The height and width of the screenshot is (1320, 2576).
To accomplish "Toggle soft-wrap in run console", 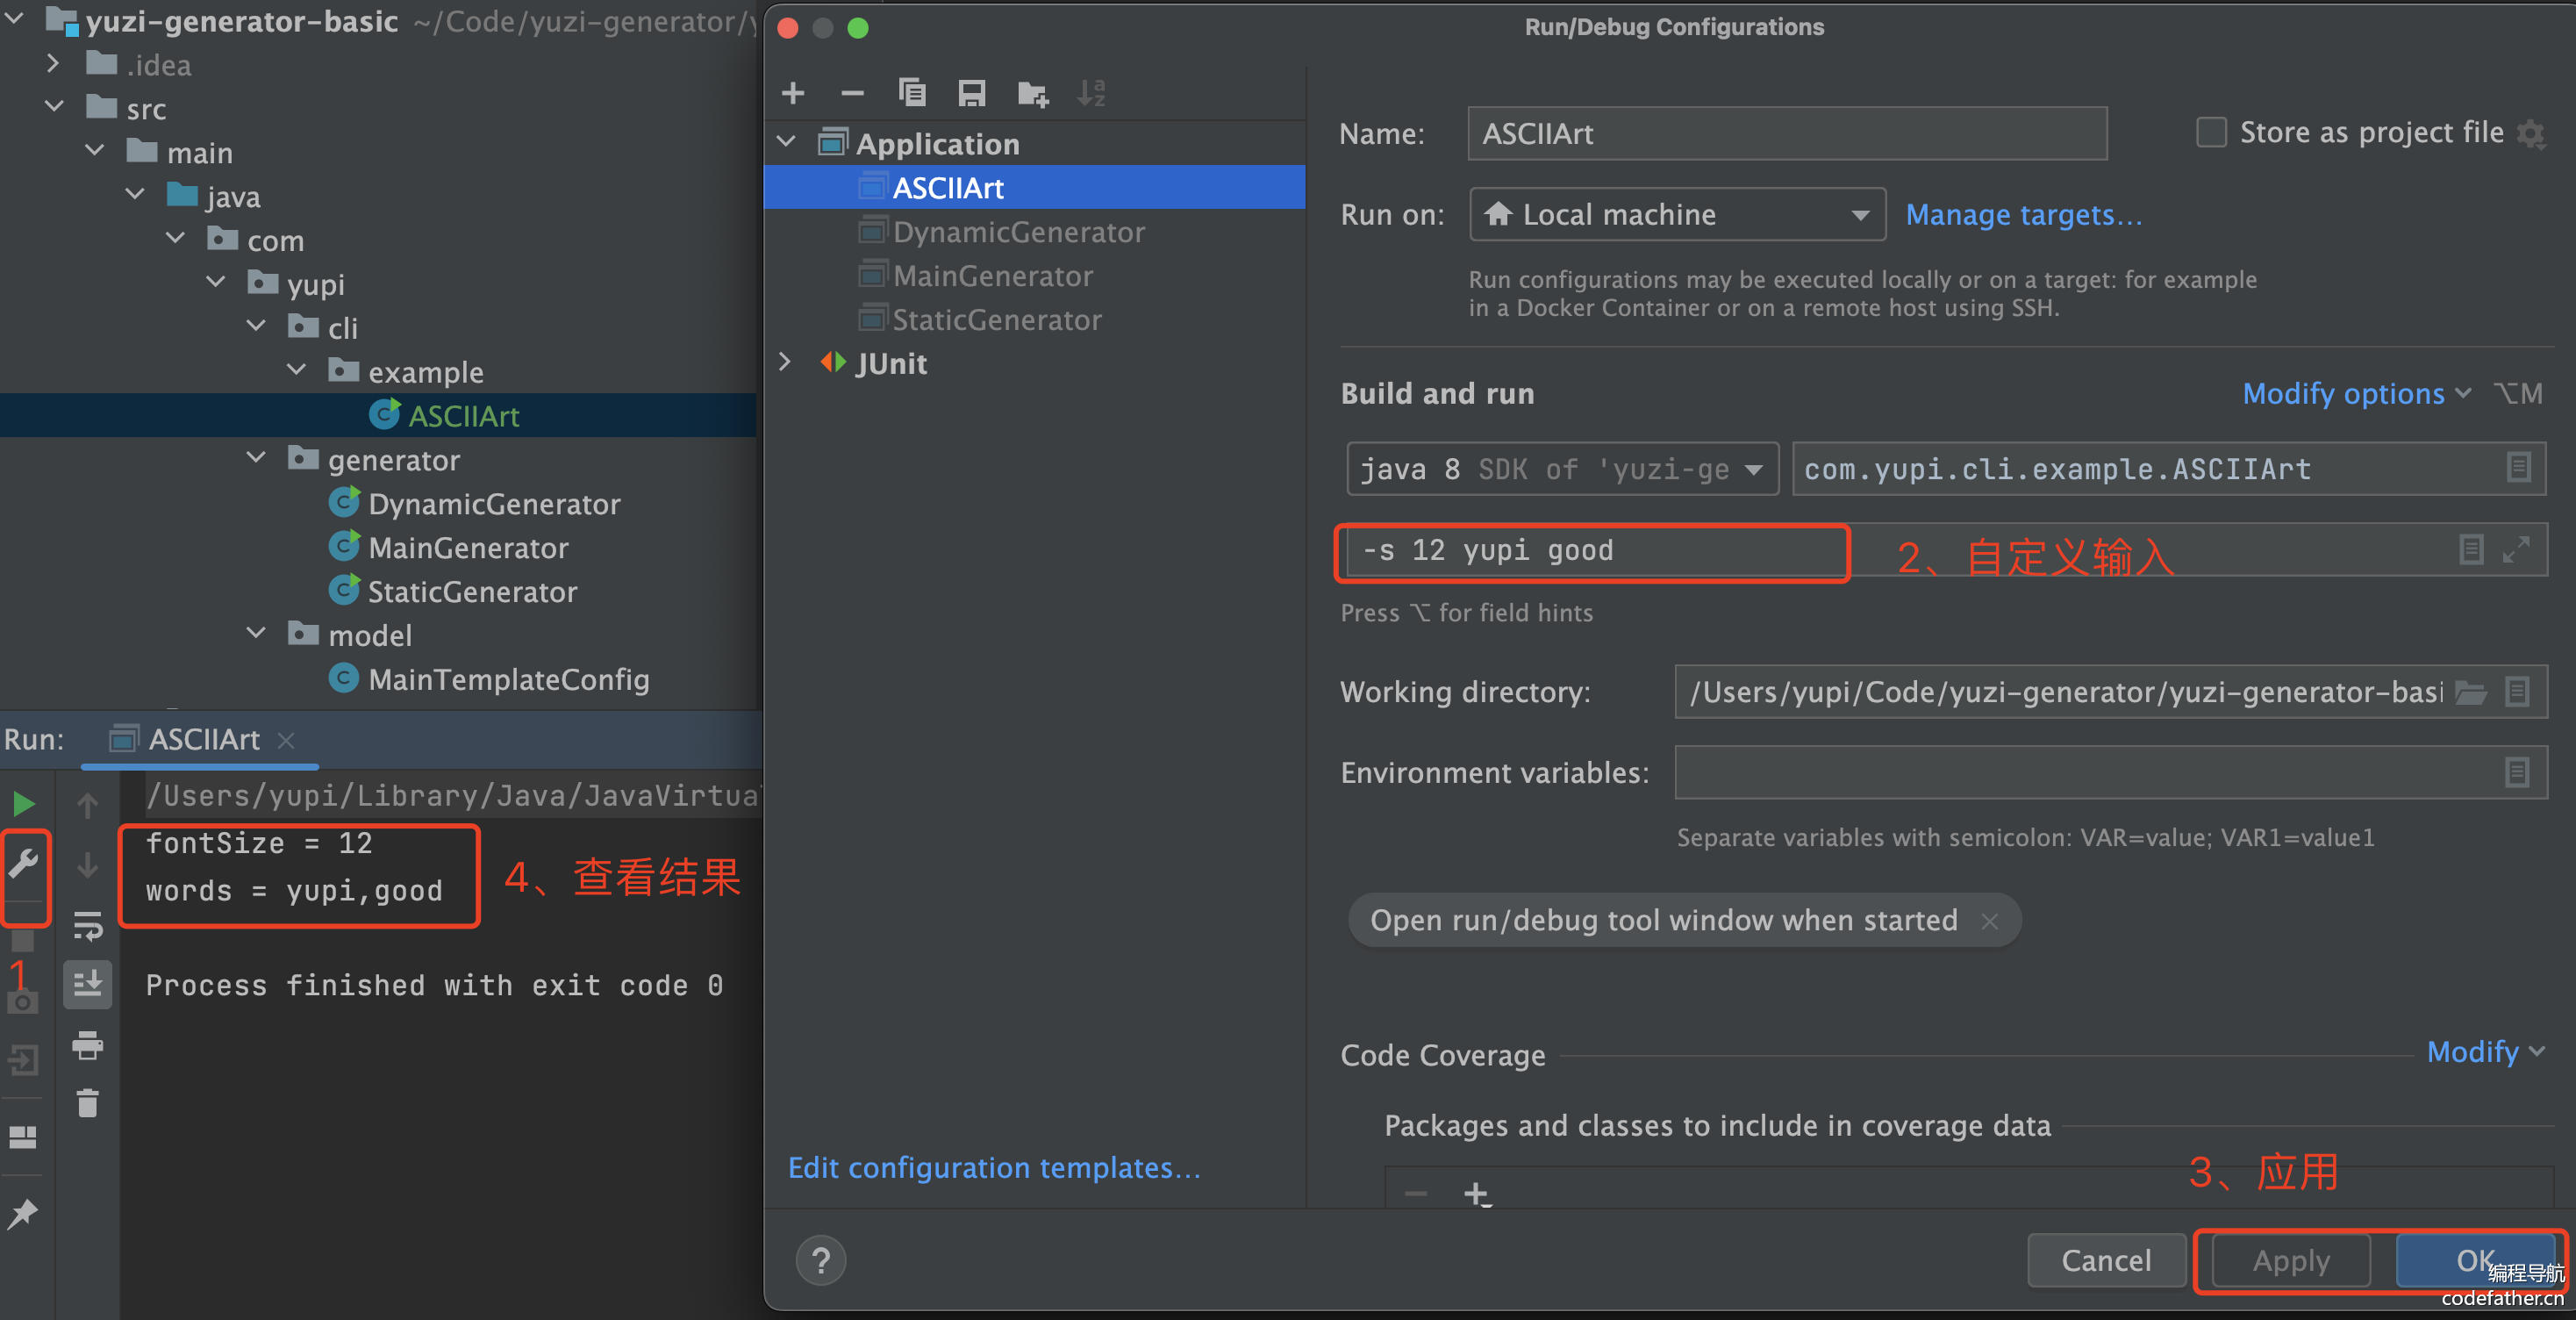I will (x=88, y=926).
